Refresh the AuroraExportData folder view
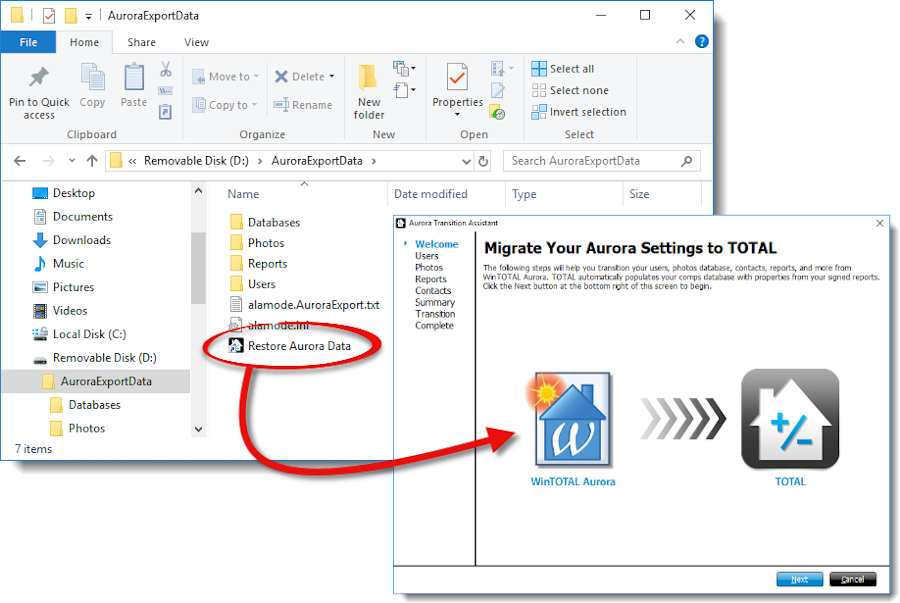The height and width of the screenshot is (603, 900). [483, 161]
